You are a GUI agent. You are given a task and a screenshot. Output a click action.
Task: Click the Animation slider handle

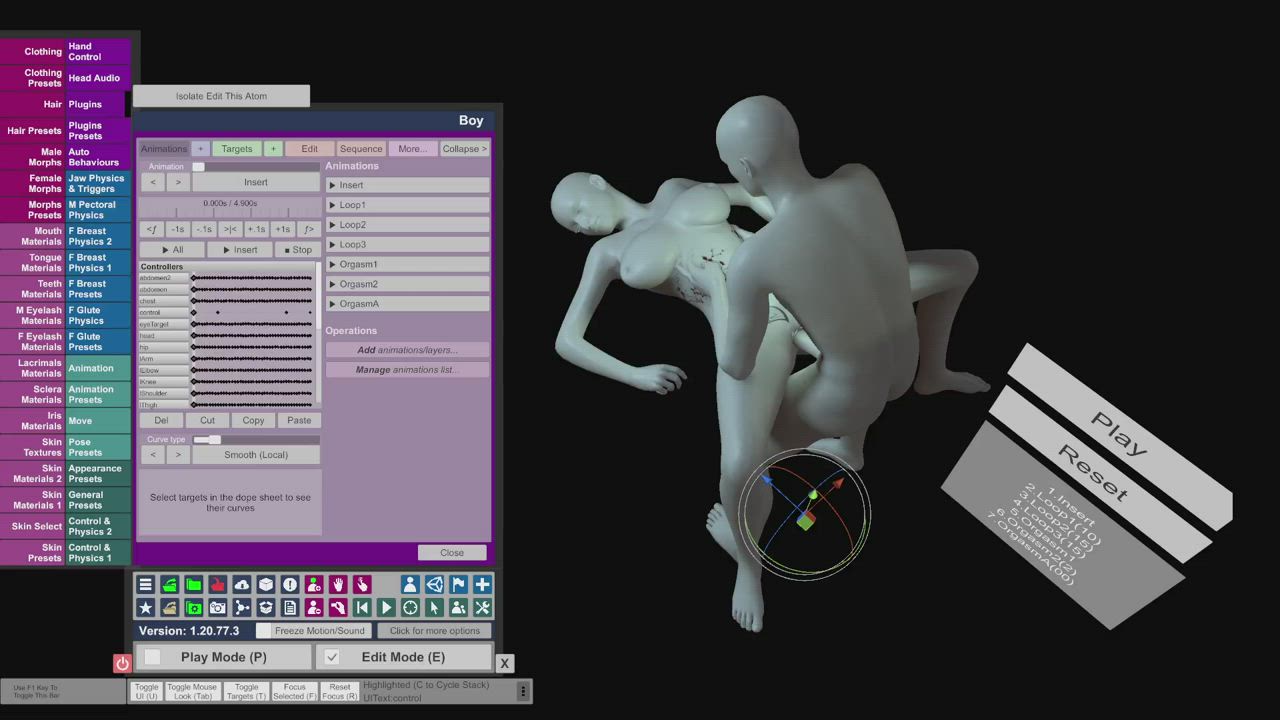pyautogui.click(x=198, y=167)
